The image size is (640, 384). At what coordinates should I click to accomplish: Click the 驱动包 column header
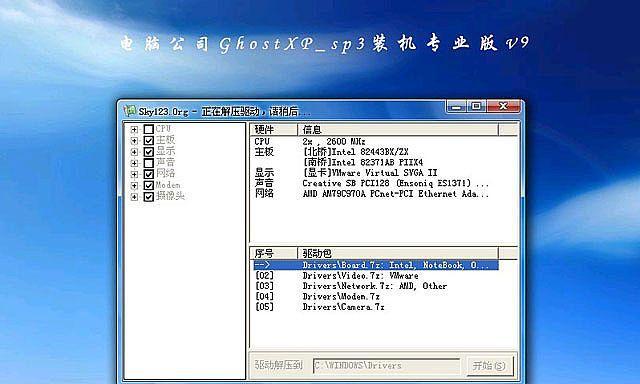click(x=398, y=253)
